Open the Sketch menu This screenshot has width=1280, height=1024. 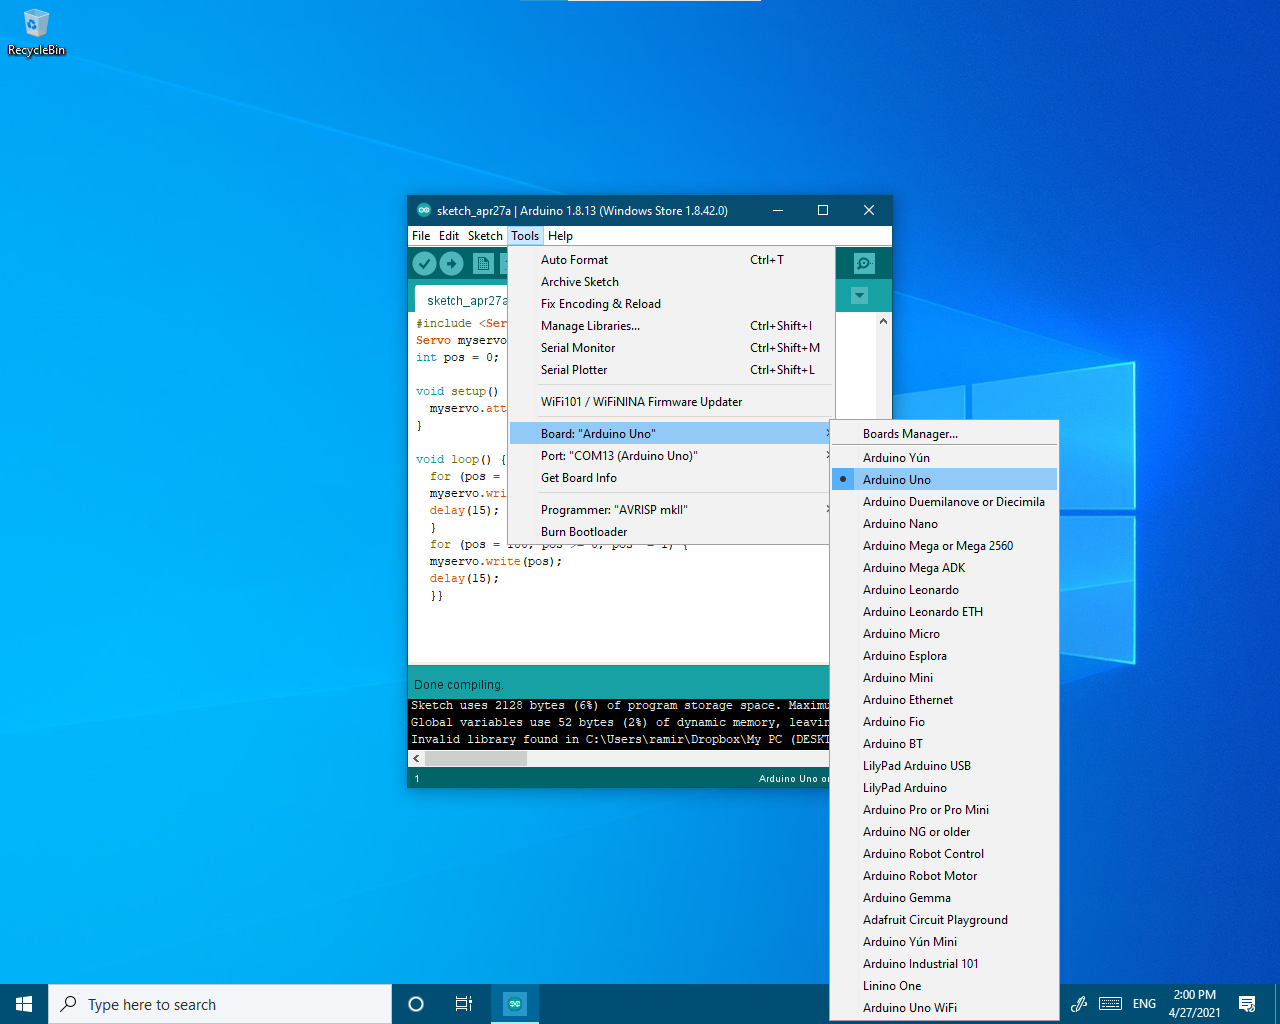(485, 235)
